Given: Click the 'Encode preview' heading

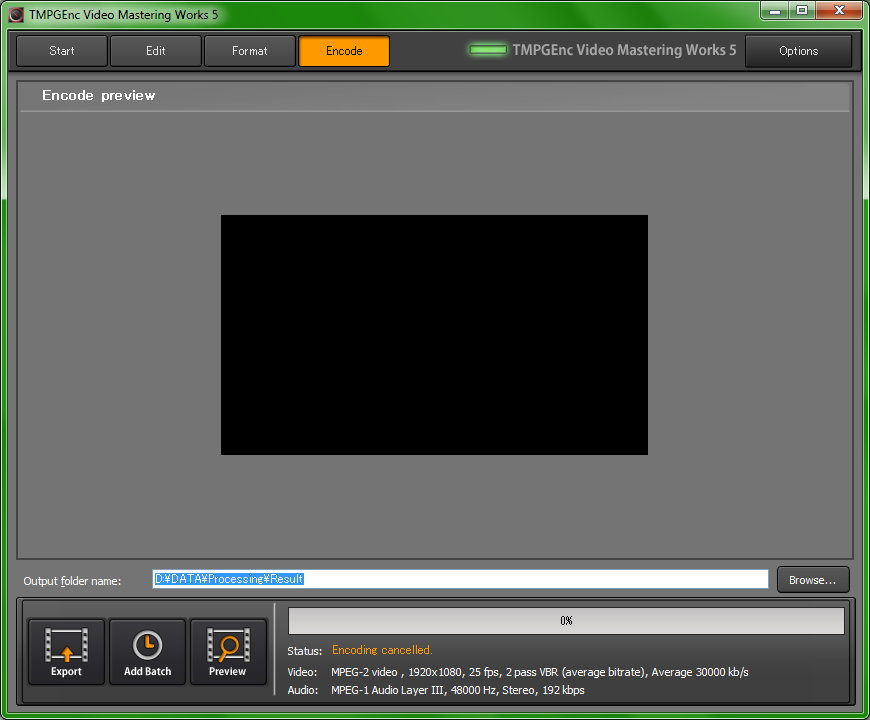Looking at the screenshot, I should tap(98, 95).
